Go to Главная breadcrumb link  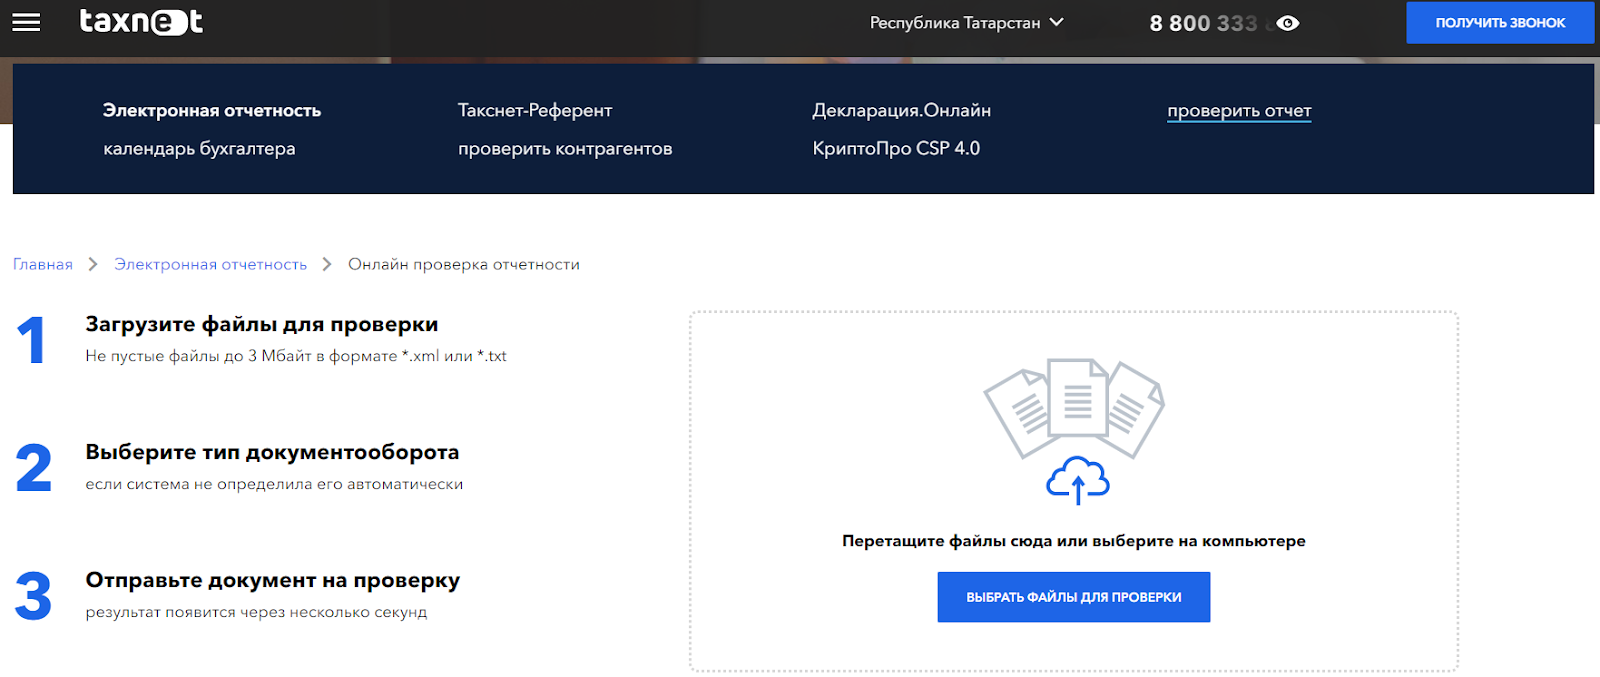point(43,265)
